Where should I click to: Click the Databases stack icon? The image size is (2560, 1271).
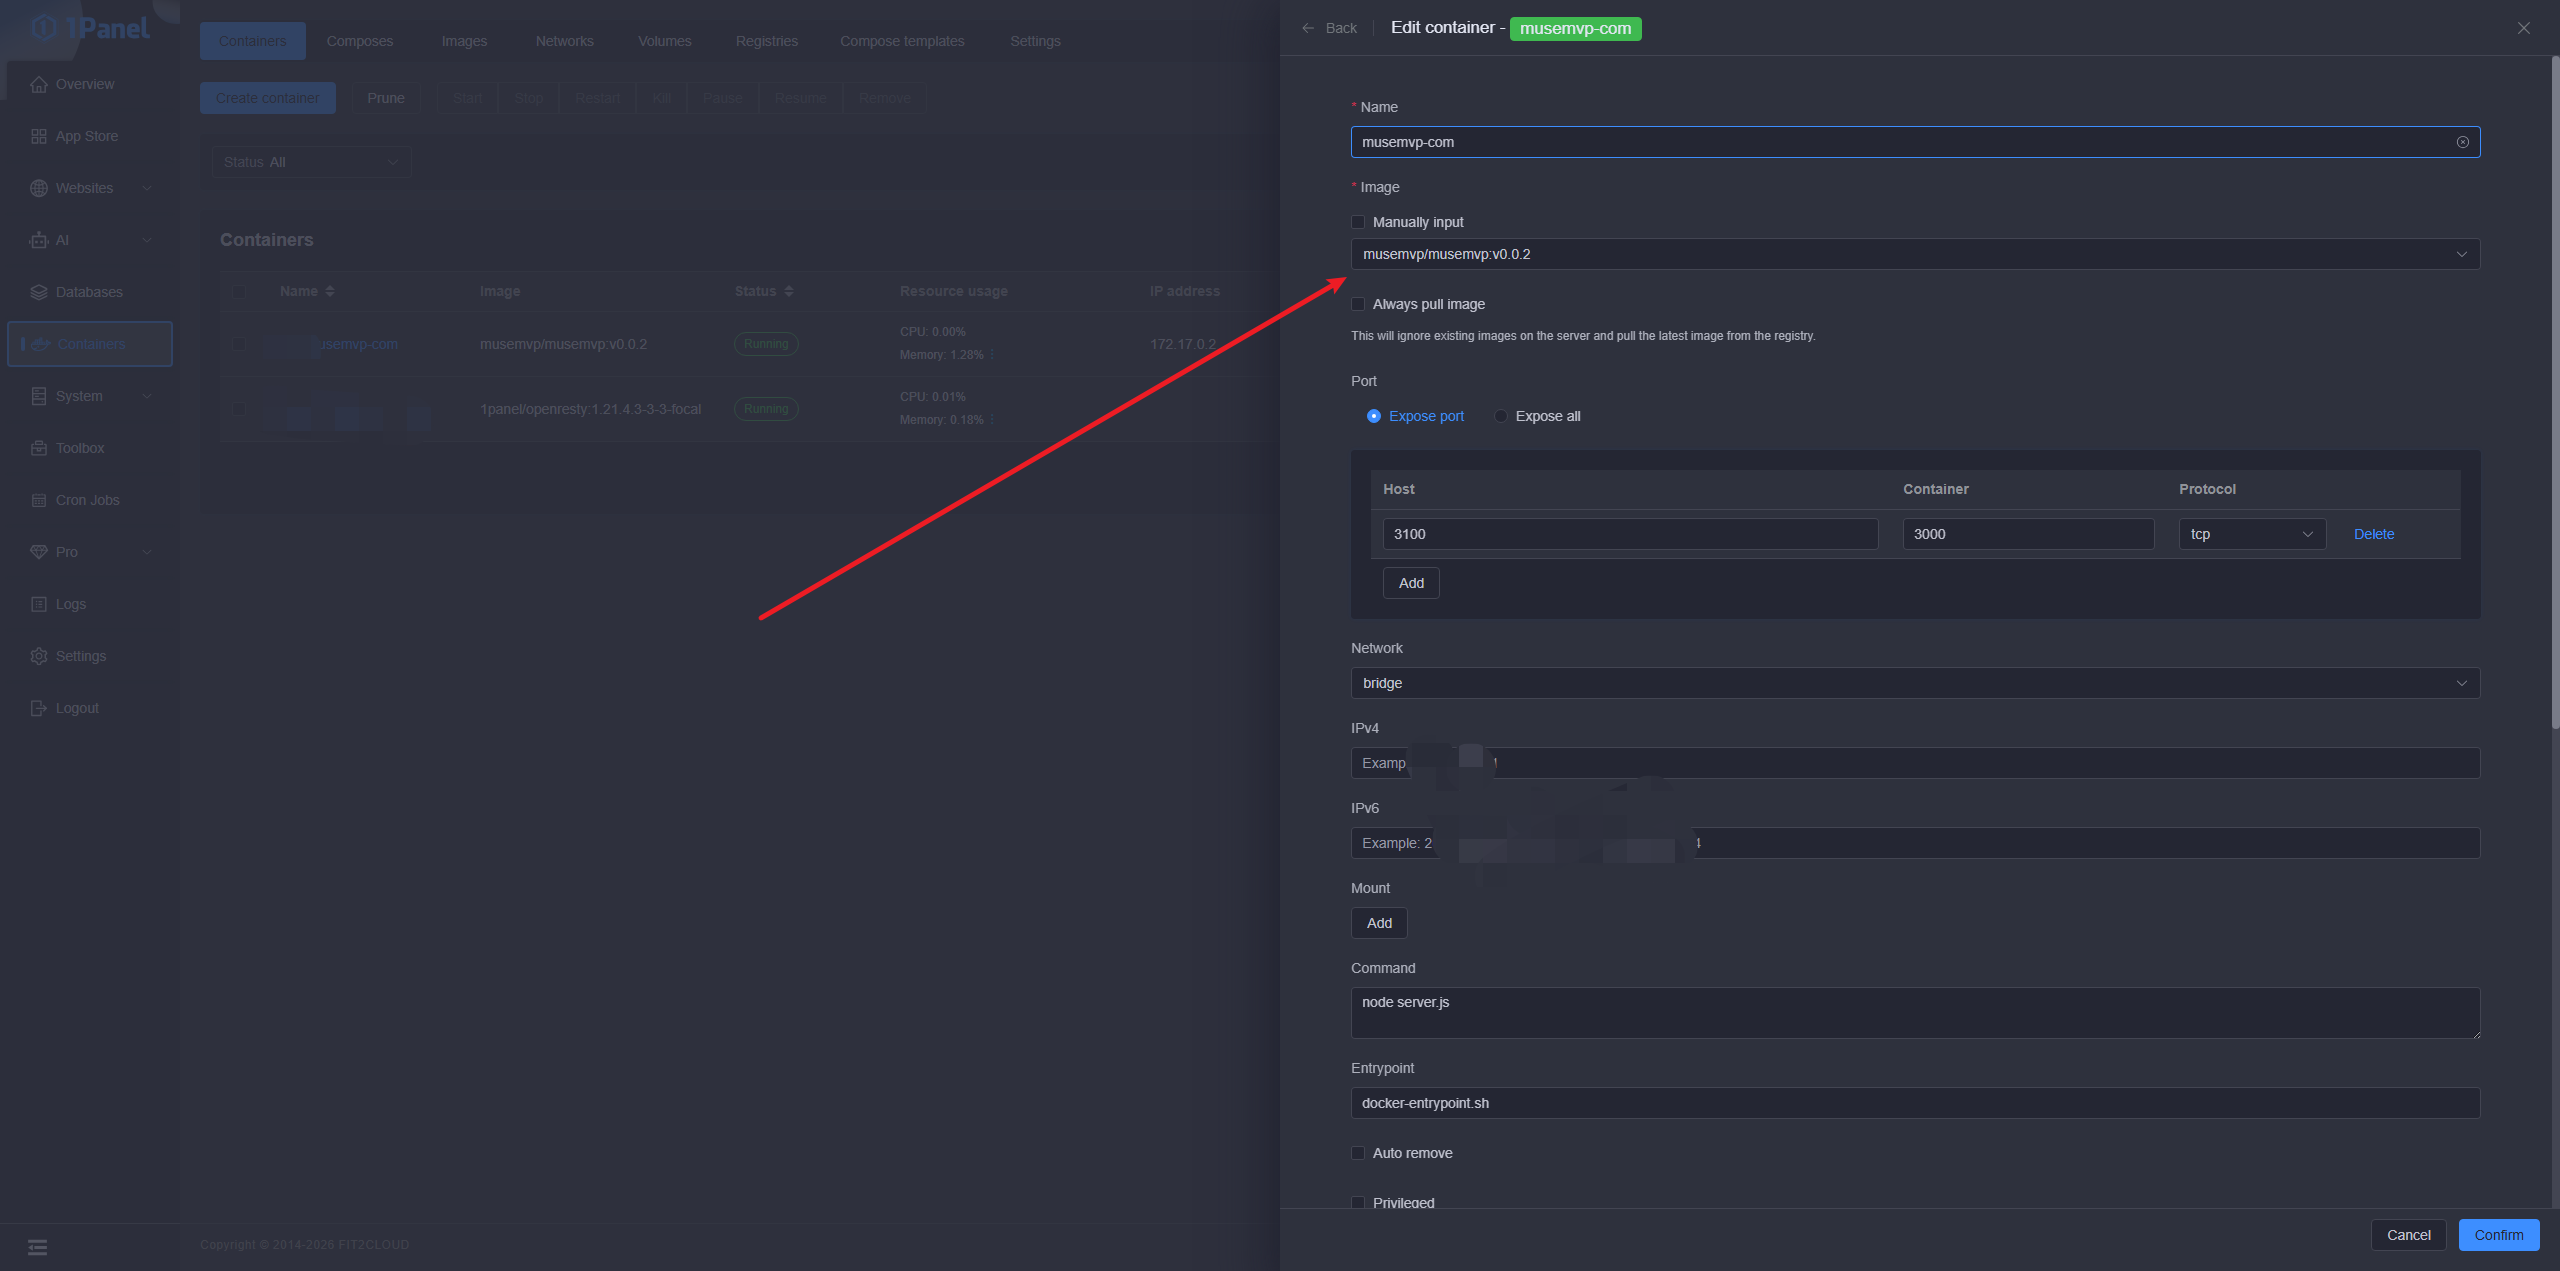(39, 292)
